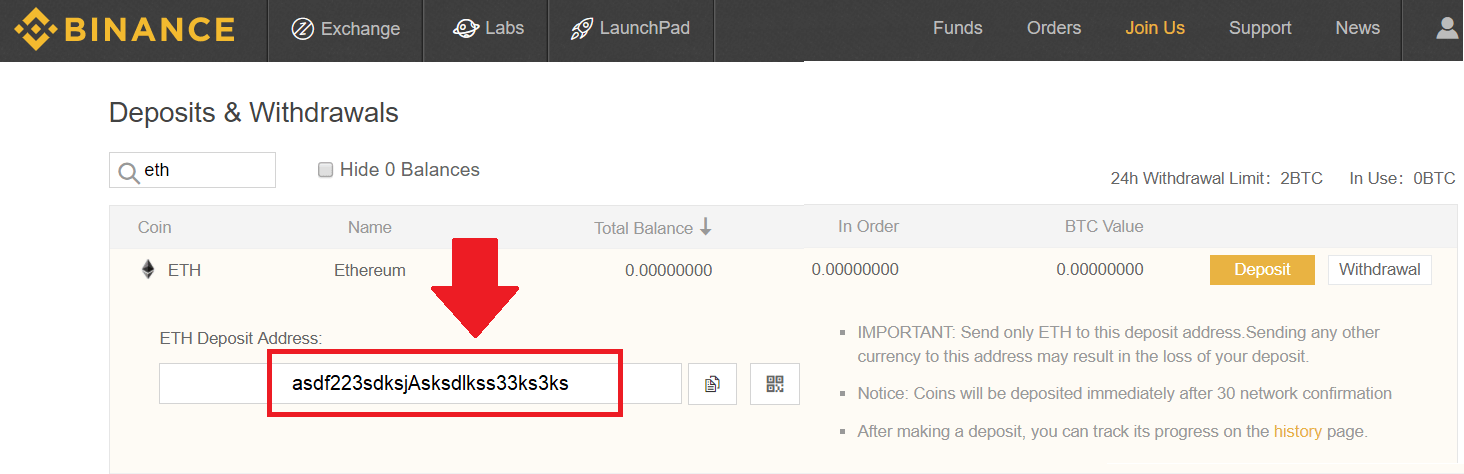The image size is (1464, 474).
Task: Click the Coin column header
Action: (x=154, y=227)
